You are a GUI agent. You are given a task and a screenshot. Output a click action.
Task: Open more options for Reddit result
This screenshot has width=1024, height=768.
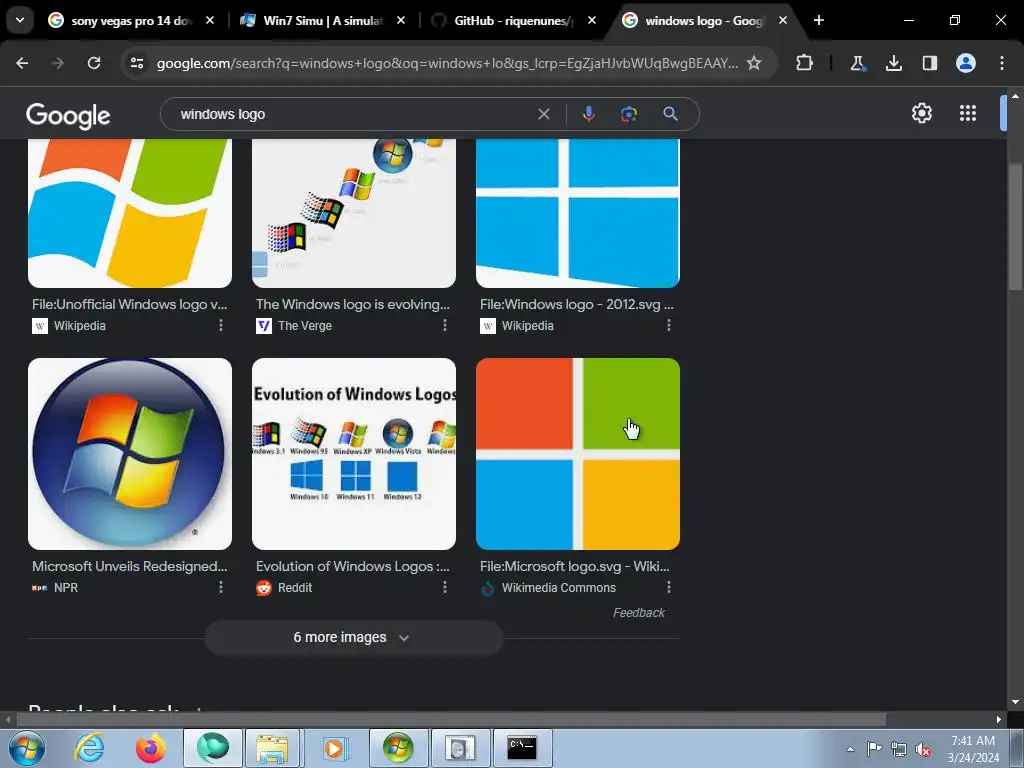pos(445,587)
